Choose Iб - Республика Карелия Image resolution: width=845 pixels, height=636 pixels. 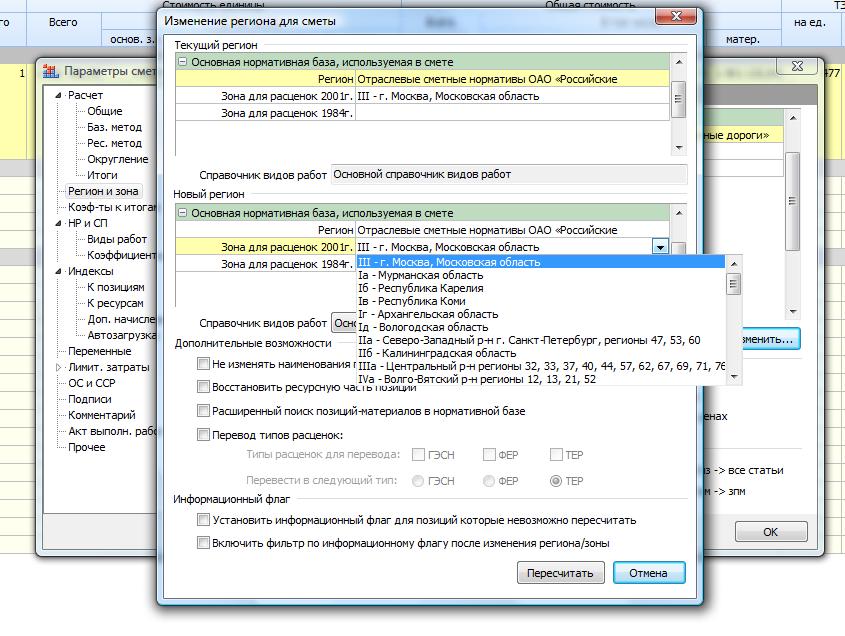pyautogui.click(x=541, y=288)
